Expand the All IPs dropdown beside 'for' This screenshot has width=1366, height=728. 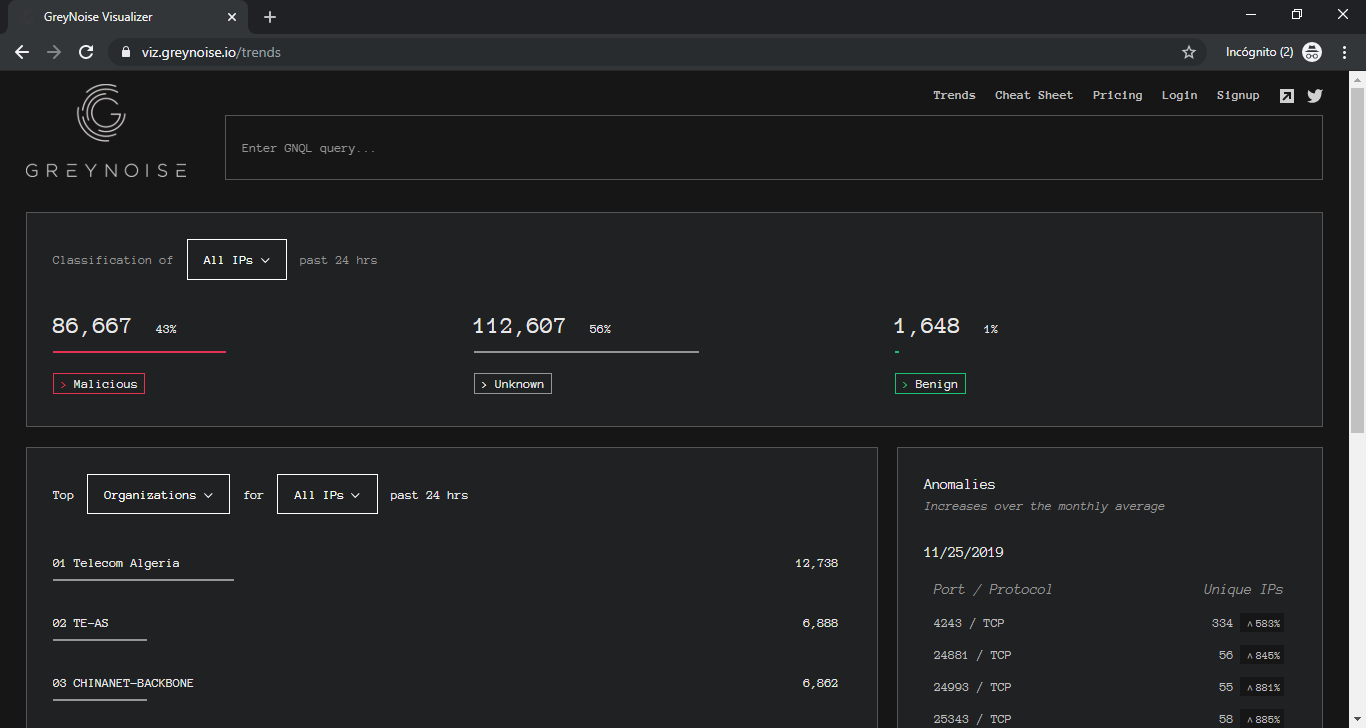[x=327, y=495]
